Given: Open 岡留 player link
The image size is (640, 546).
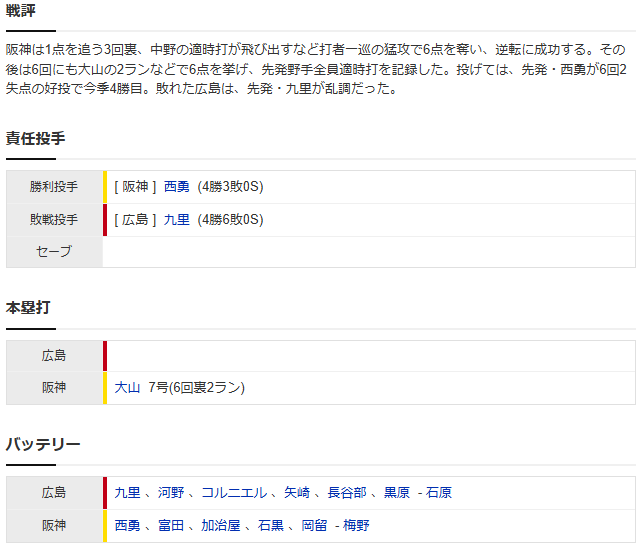Looking at the screenshot, I should tap(314, 525).
